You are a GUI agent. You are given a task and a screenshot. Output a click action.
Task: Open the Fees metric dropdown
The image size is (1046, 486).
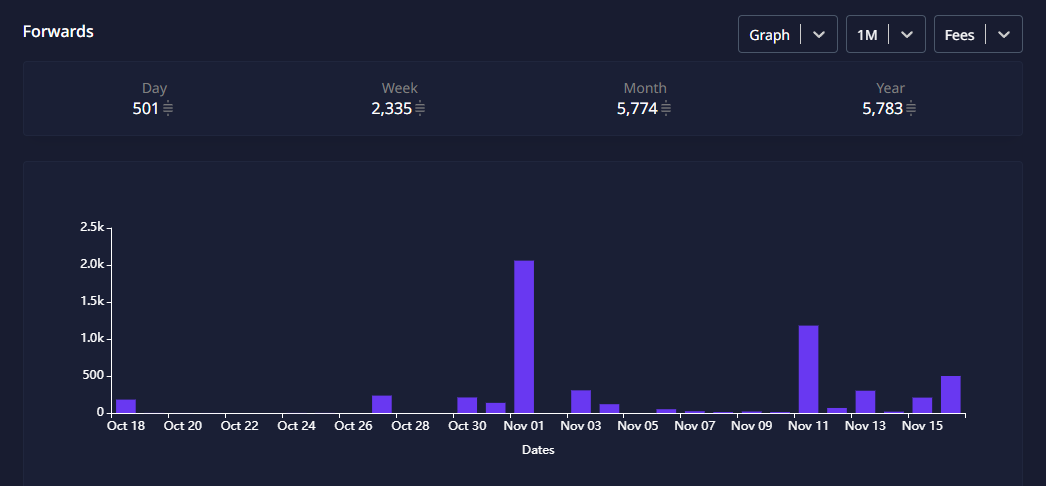(977, 34)
